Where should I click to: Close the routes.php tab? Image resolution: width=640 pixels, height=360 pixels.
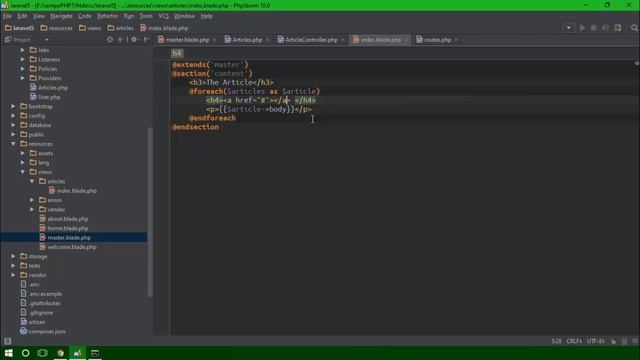pyautogui.click(x=456, y=40)
